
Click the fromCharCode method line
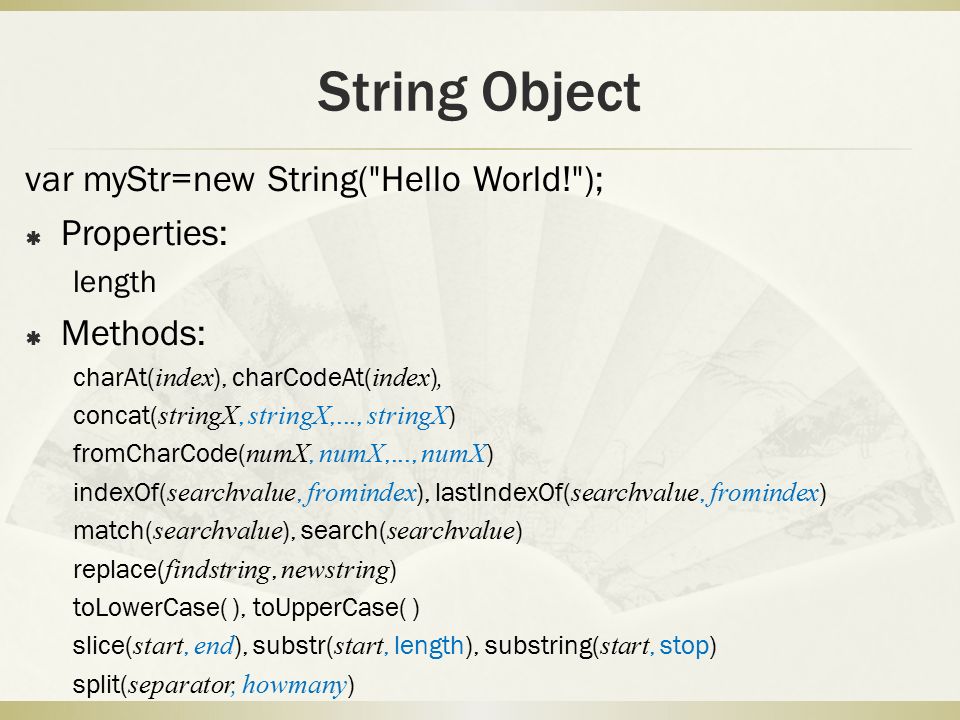pos(283,454)
